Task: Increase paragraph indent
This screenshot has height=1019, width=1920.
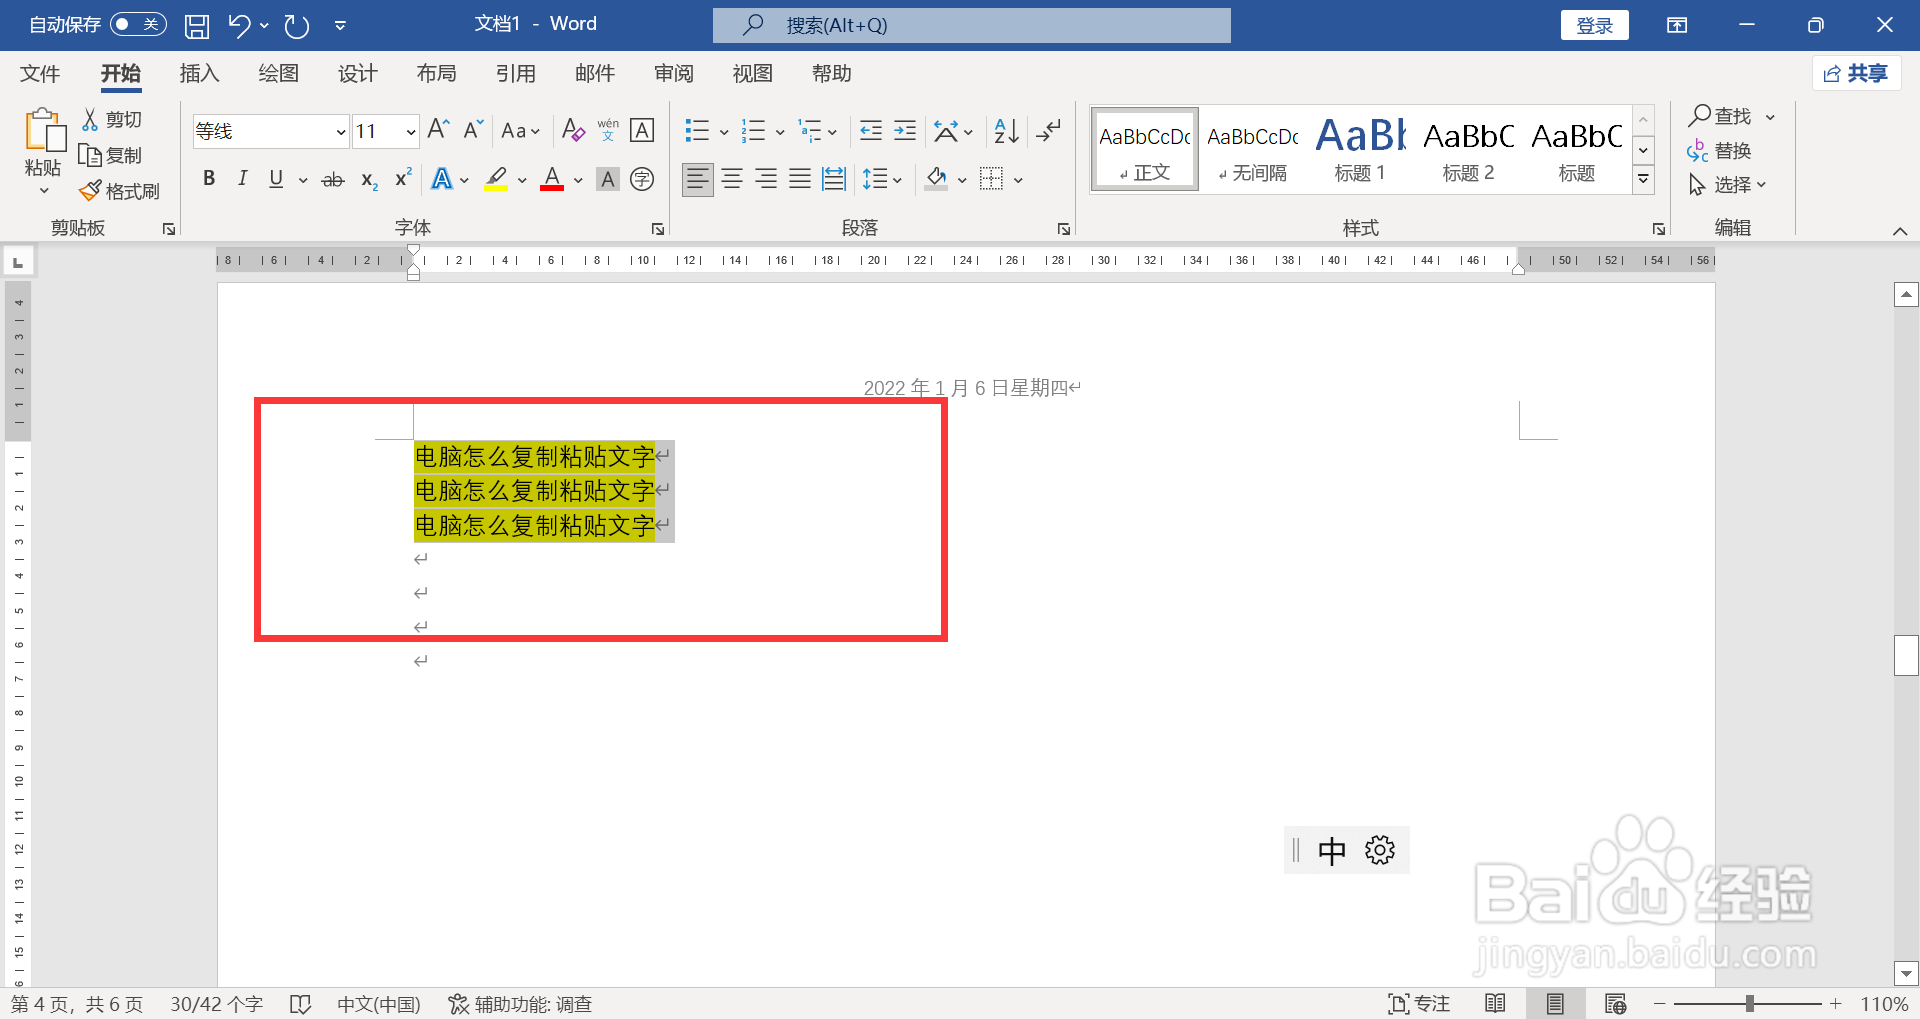Action: (x=905, y=130)
